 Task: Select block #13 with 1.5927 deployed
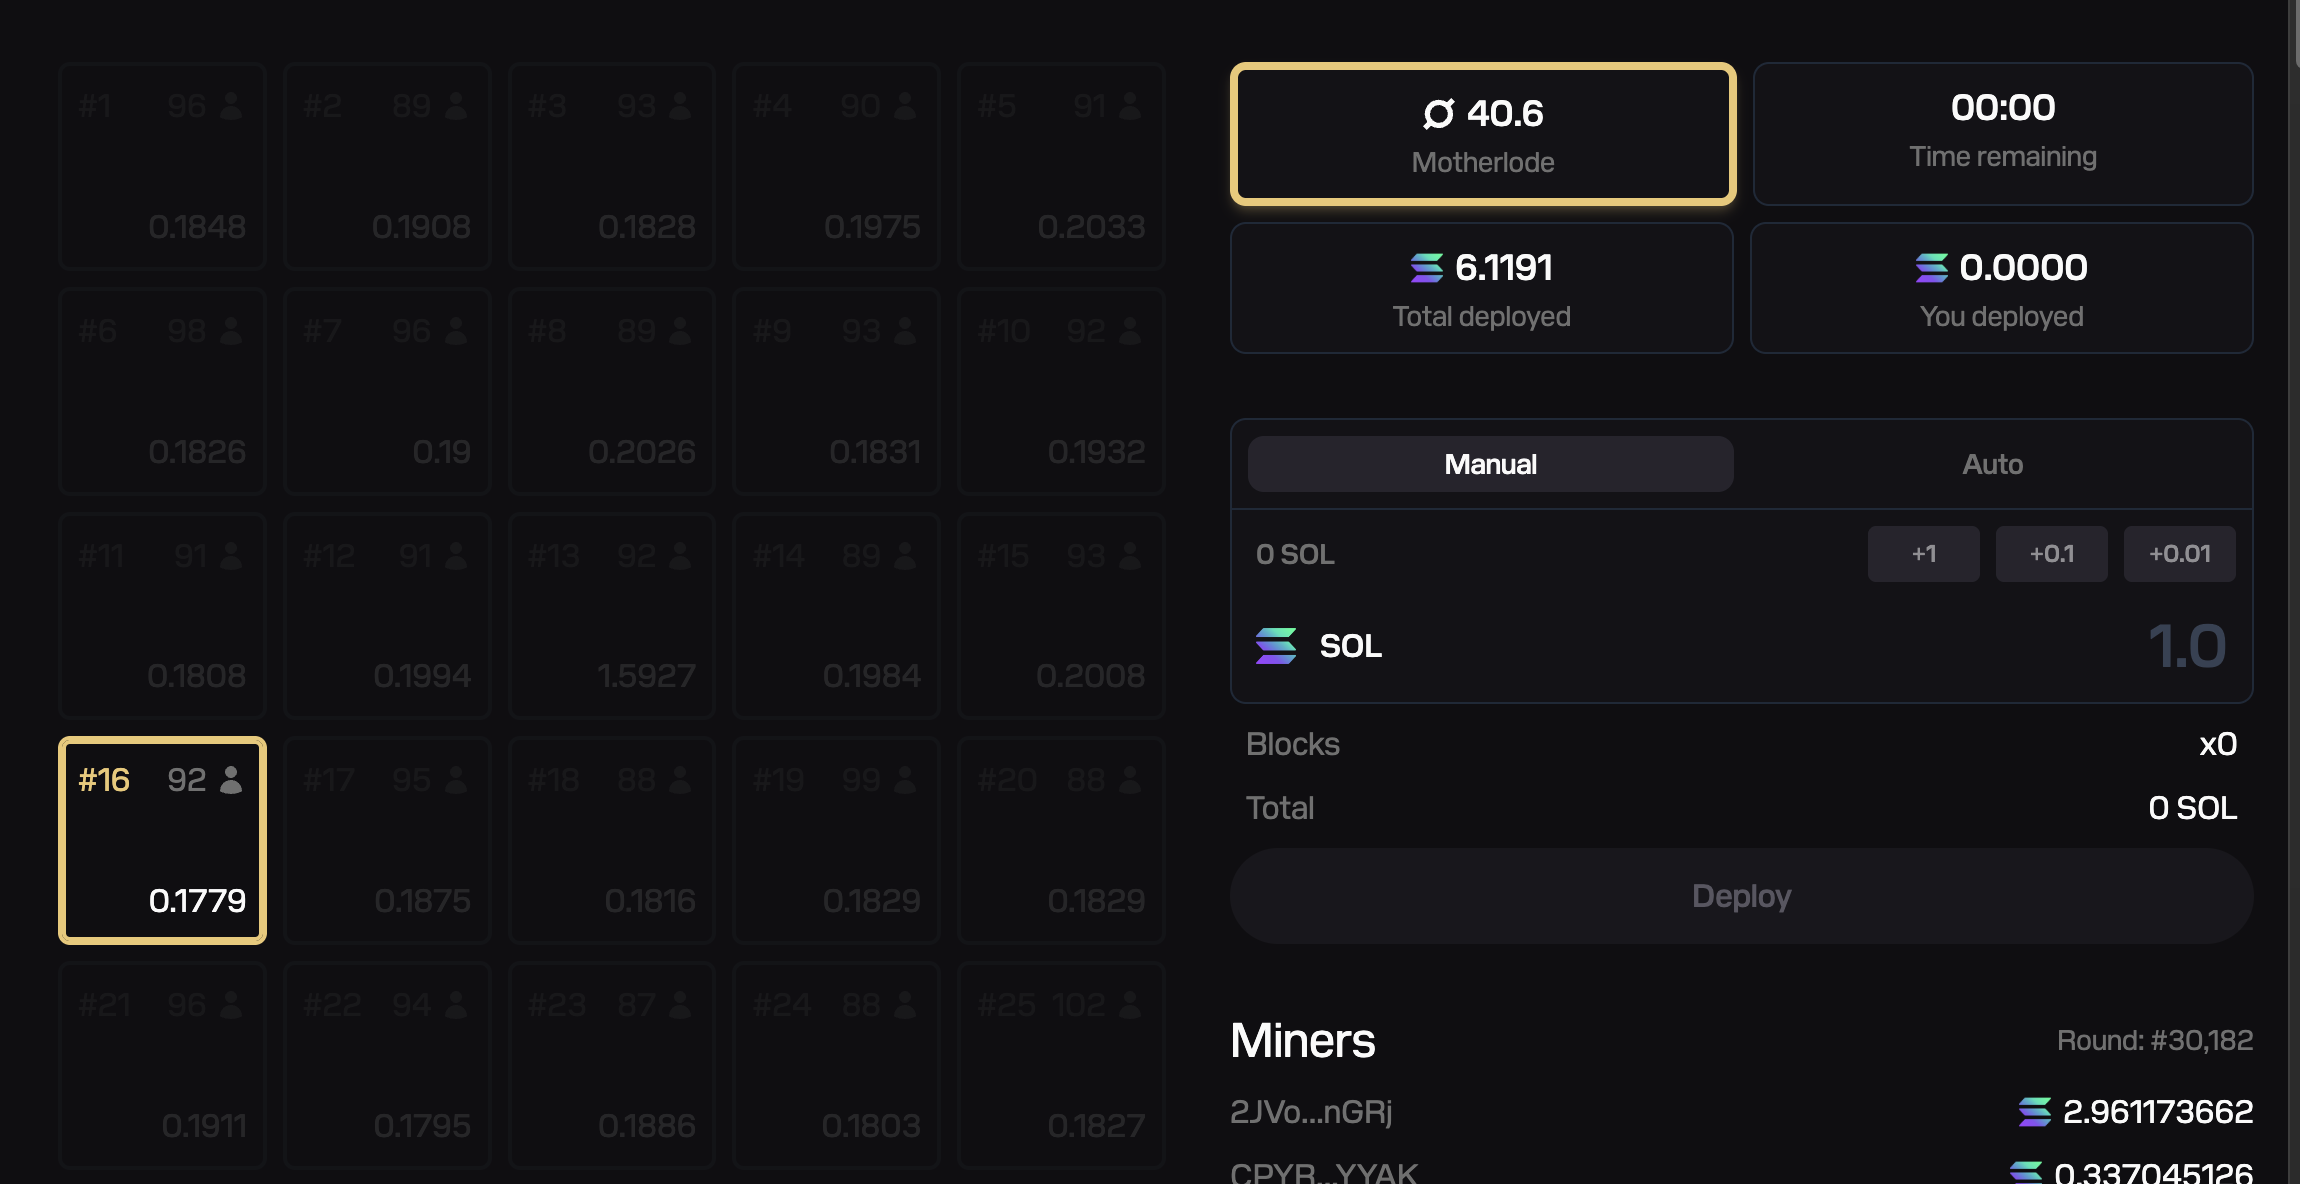click(x=612, y=616)
